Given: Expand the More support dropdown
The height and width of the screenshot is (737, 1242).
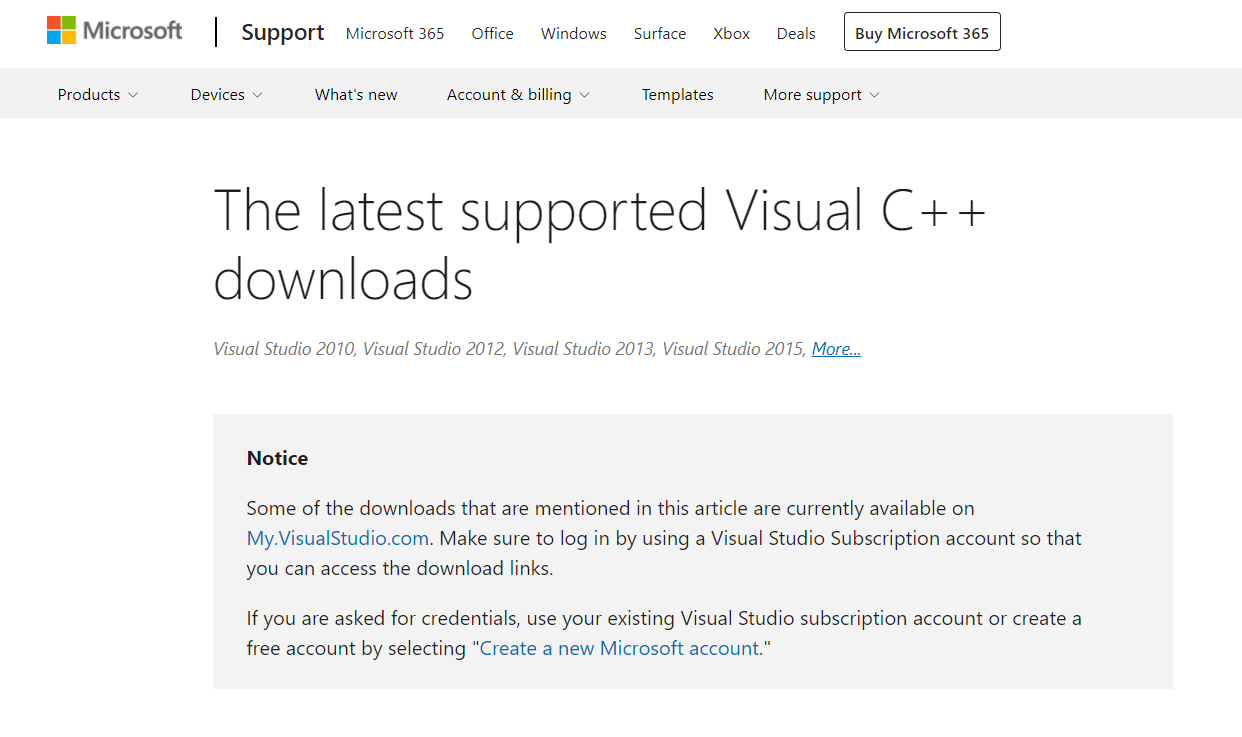Looking at the screenshot, I should (x=821, y=94).
